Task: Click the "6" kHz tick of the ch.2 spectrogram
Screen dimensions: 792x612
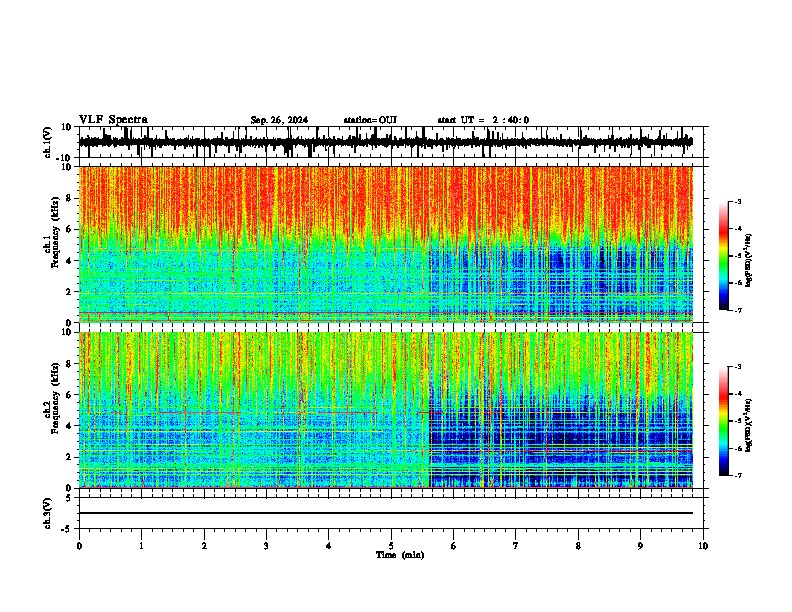Action: 69,394
